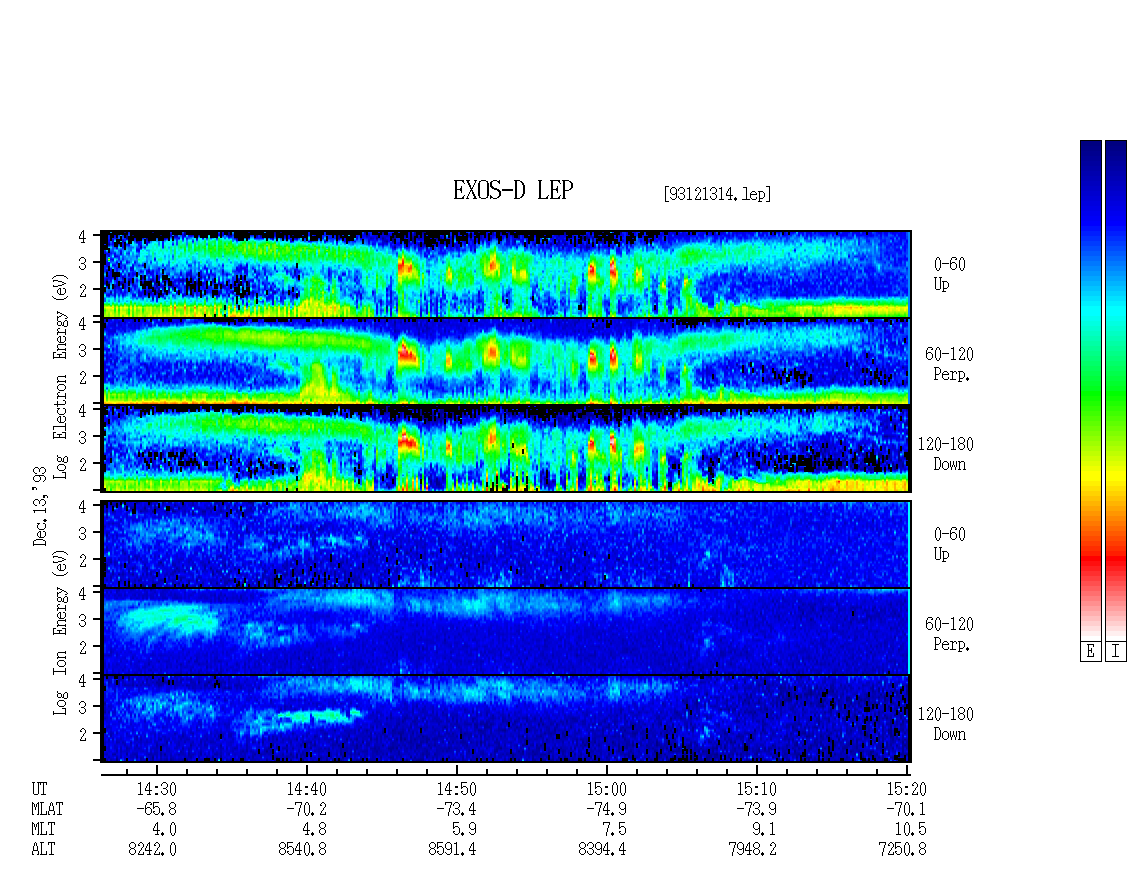The height and width of the screenshot is (875, 1130).
Task: Click the 14:50 UT time label
Action: (x=456, y=789)
